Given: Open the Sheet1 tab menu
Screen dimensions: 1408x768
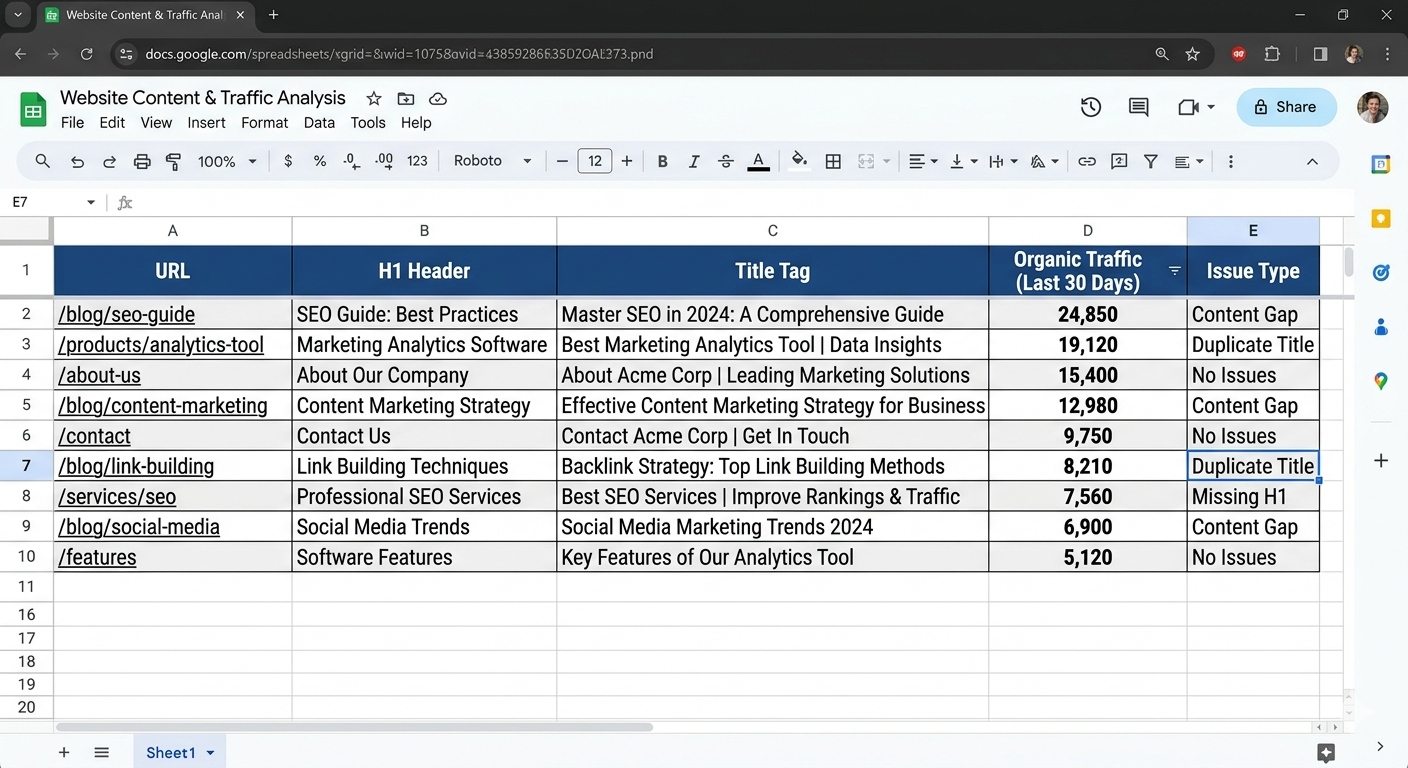Looking at the screenshot, I should point(210,752).
